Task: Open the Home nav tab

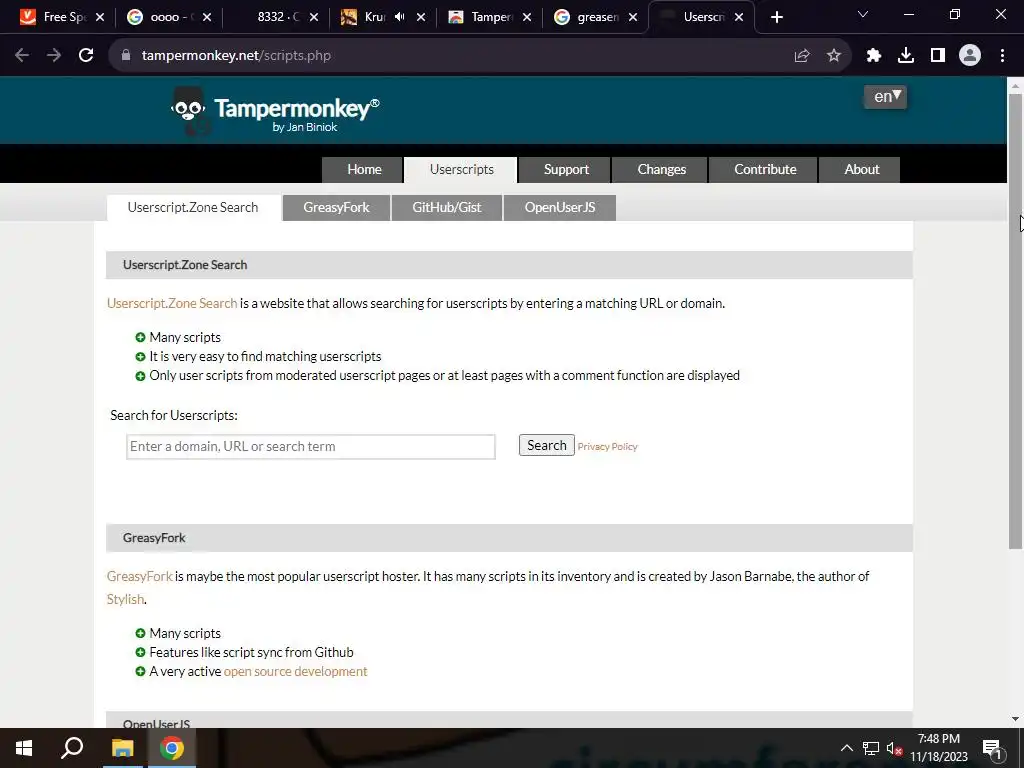Action: pos(362,170)
